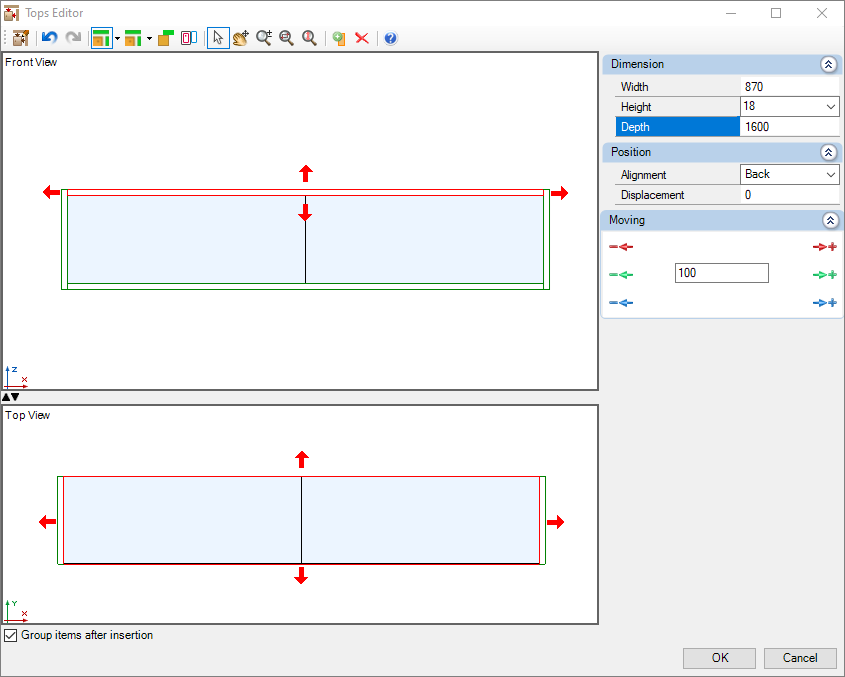845x677 pixels.
Task: Click the red up arrow in Top View
Action: click(302, 460)
